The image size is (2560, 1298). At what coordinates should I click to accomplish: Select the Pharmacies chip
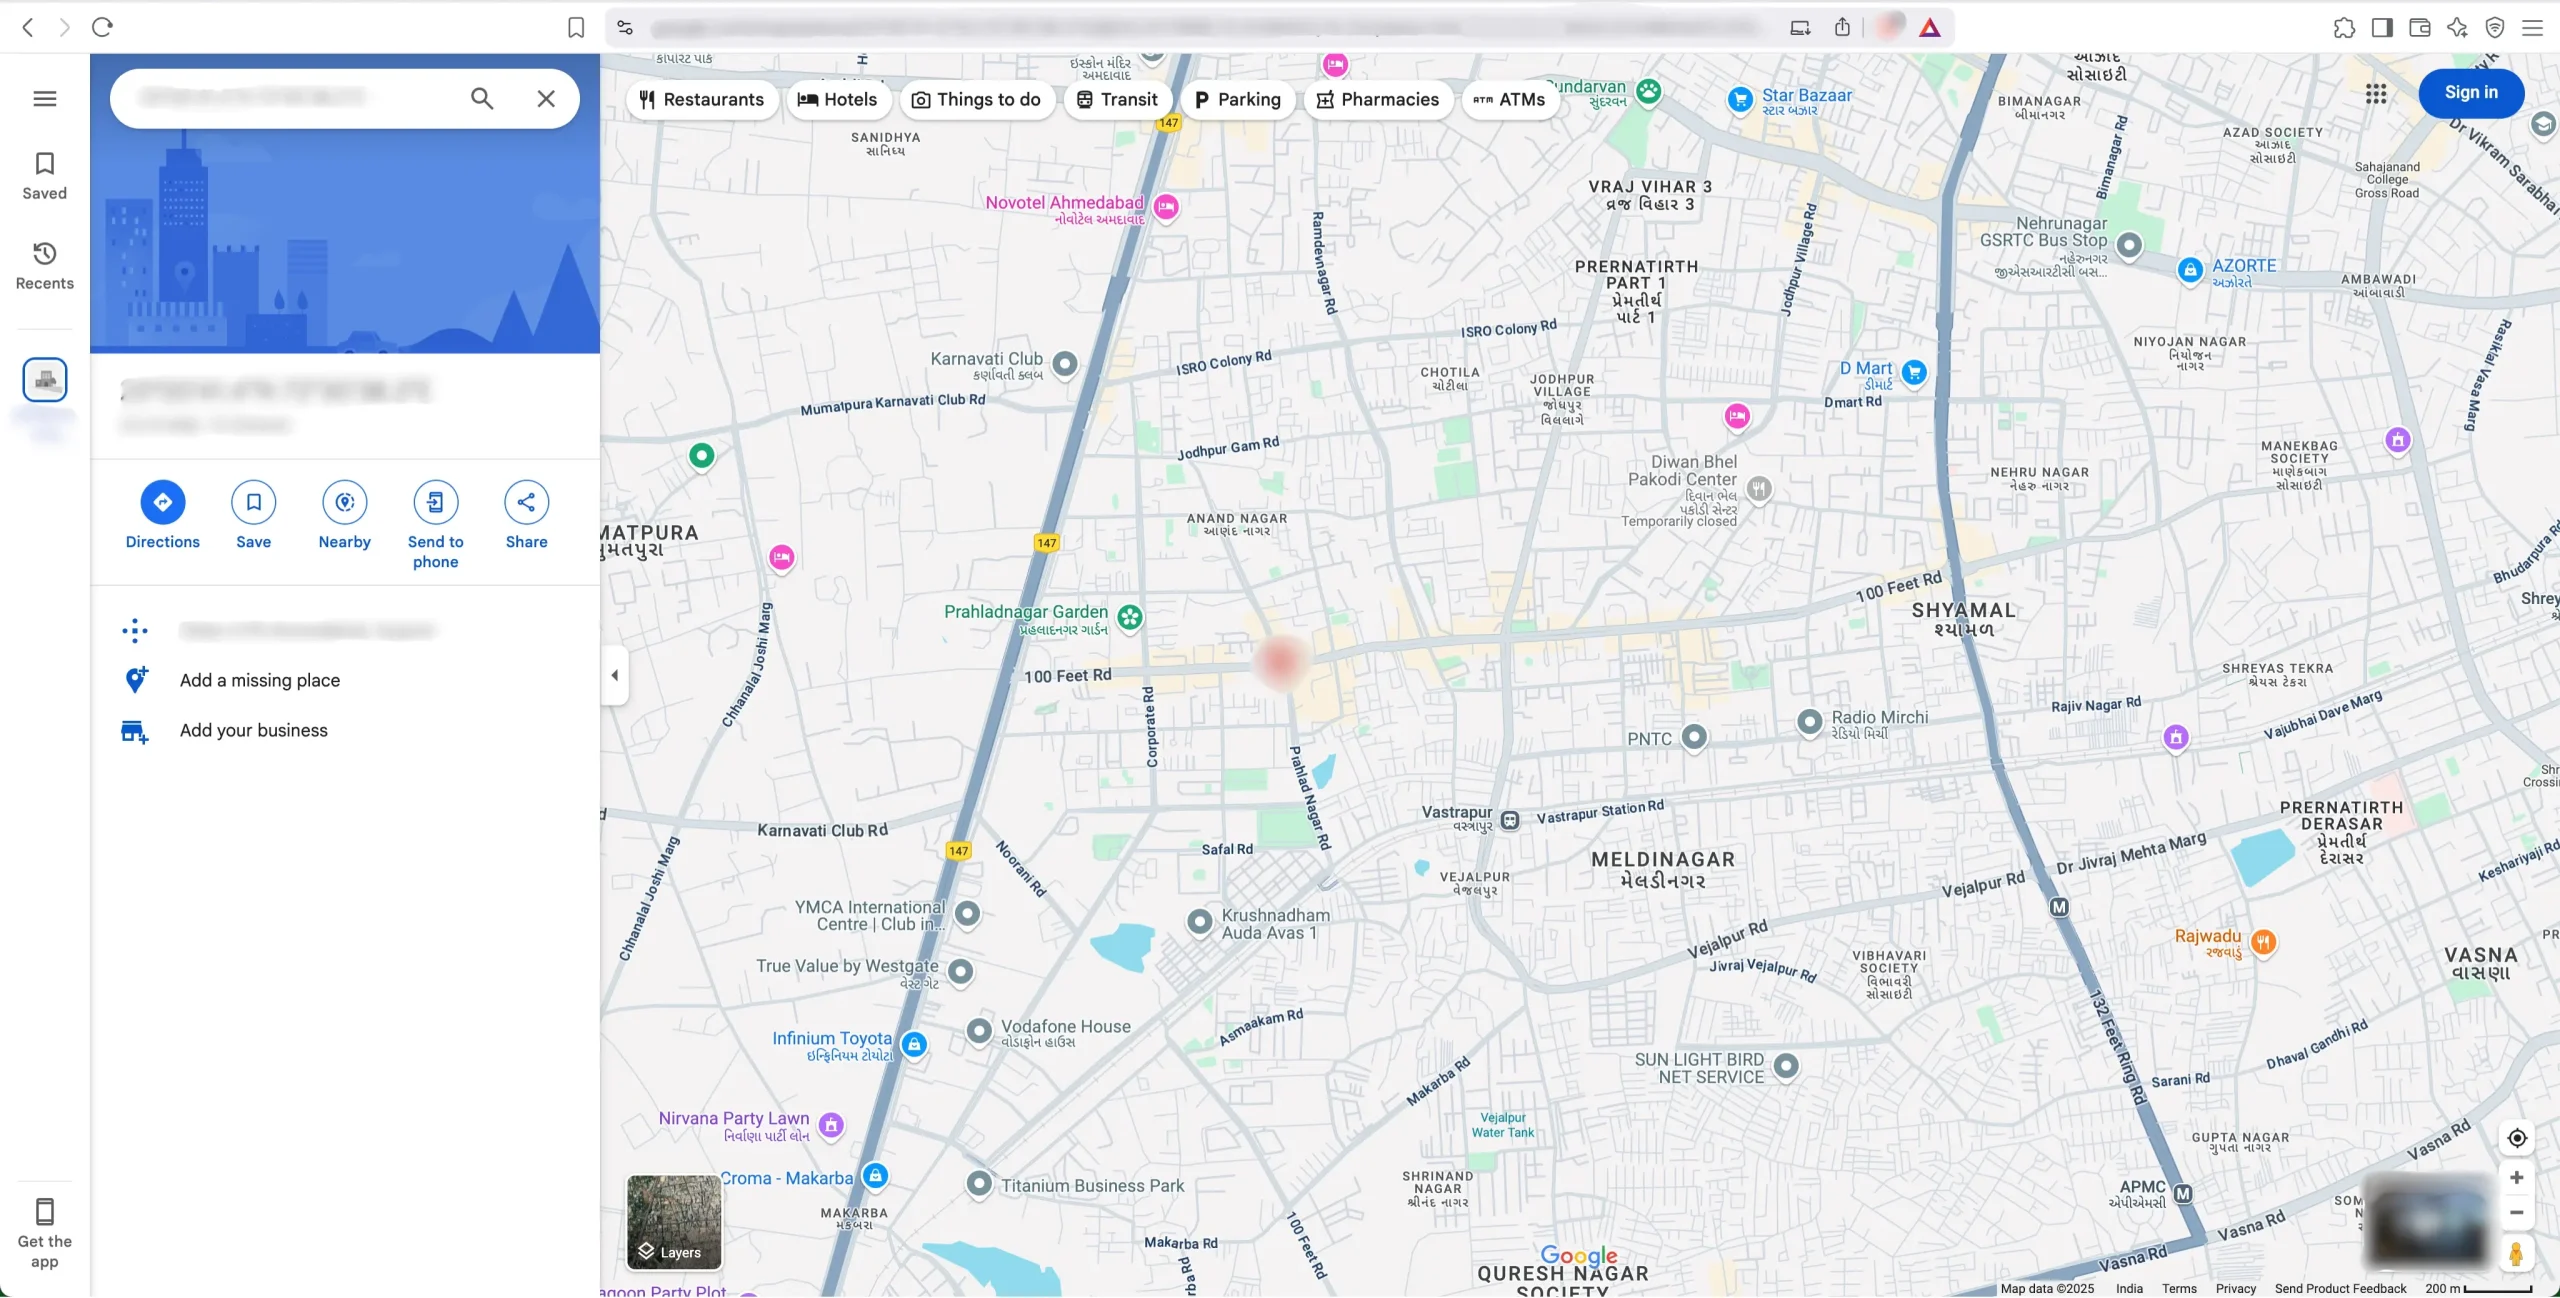[x=1378, y=99]
